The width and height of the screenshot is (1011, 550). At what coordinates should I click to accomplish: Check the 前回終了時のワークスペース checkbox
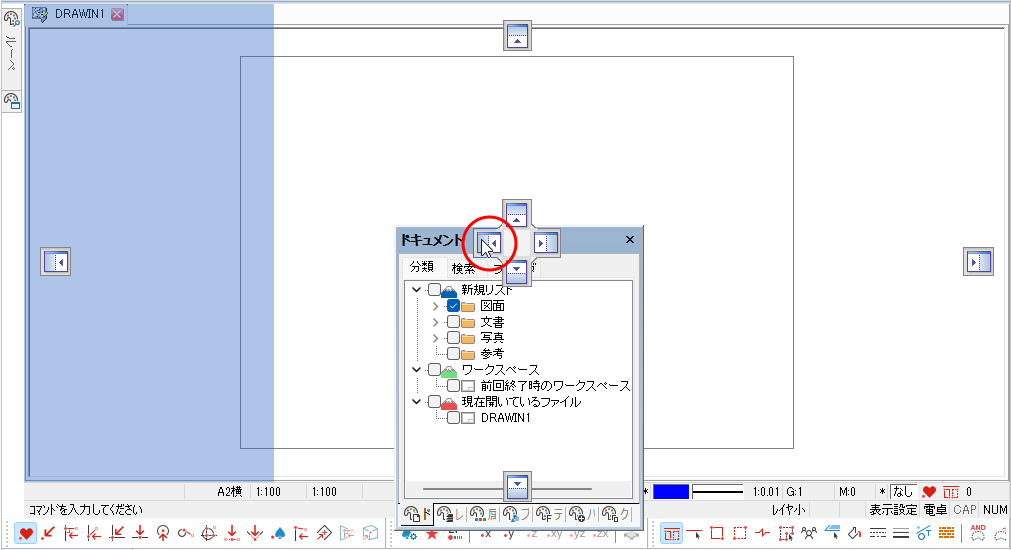click(453, 386)
